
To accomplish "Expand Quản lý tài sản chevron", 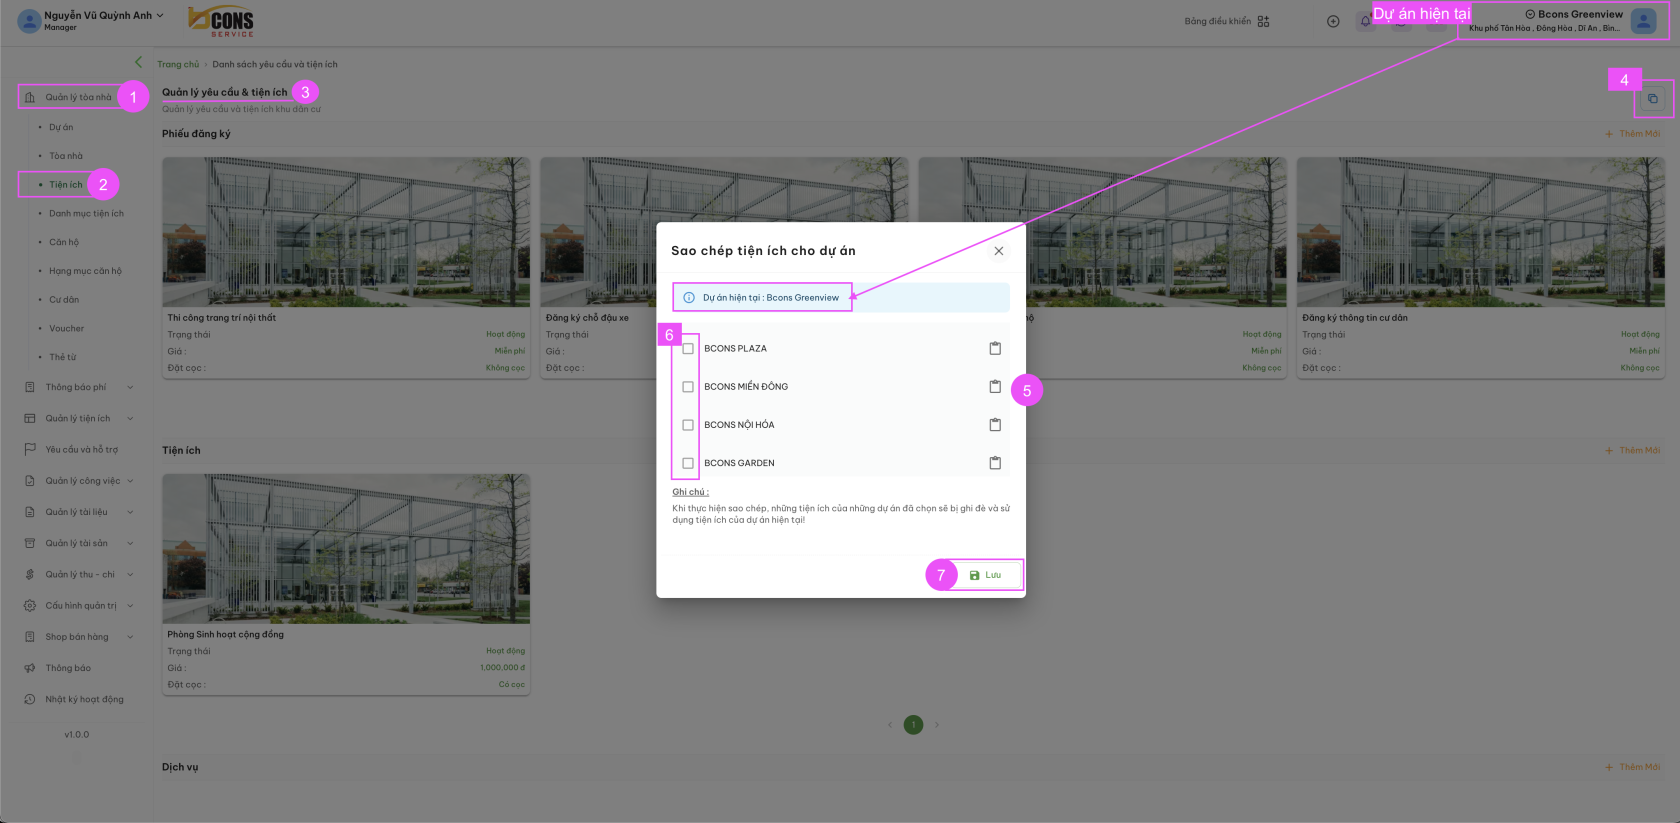I will tap(130, 543).
